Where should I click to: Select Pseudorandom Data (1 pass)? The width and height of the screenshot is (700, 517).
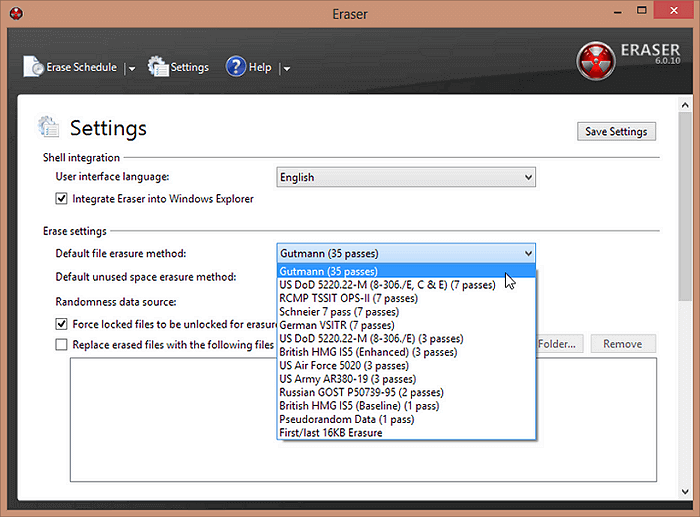click(406, 419)
